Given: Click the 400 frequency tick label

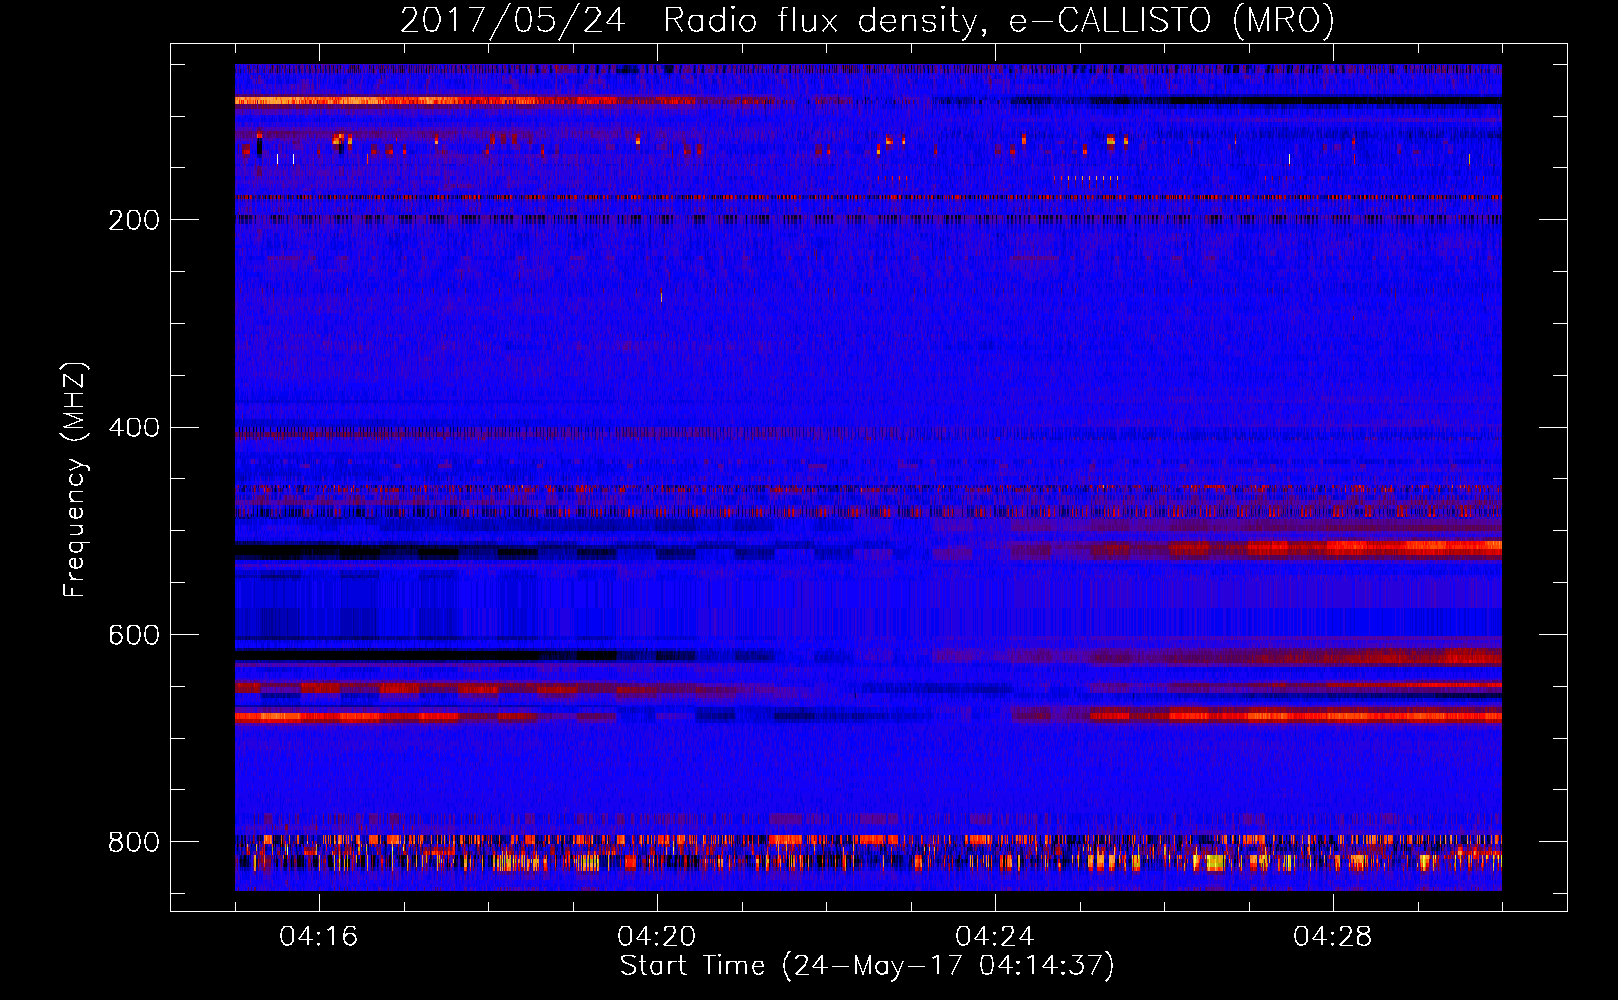Looking at the screenshot, I should pyautogui.click(x=134, y=428).
